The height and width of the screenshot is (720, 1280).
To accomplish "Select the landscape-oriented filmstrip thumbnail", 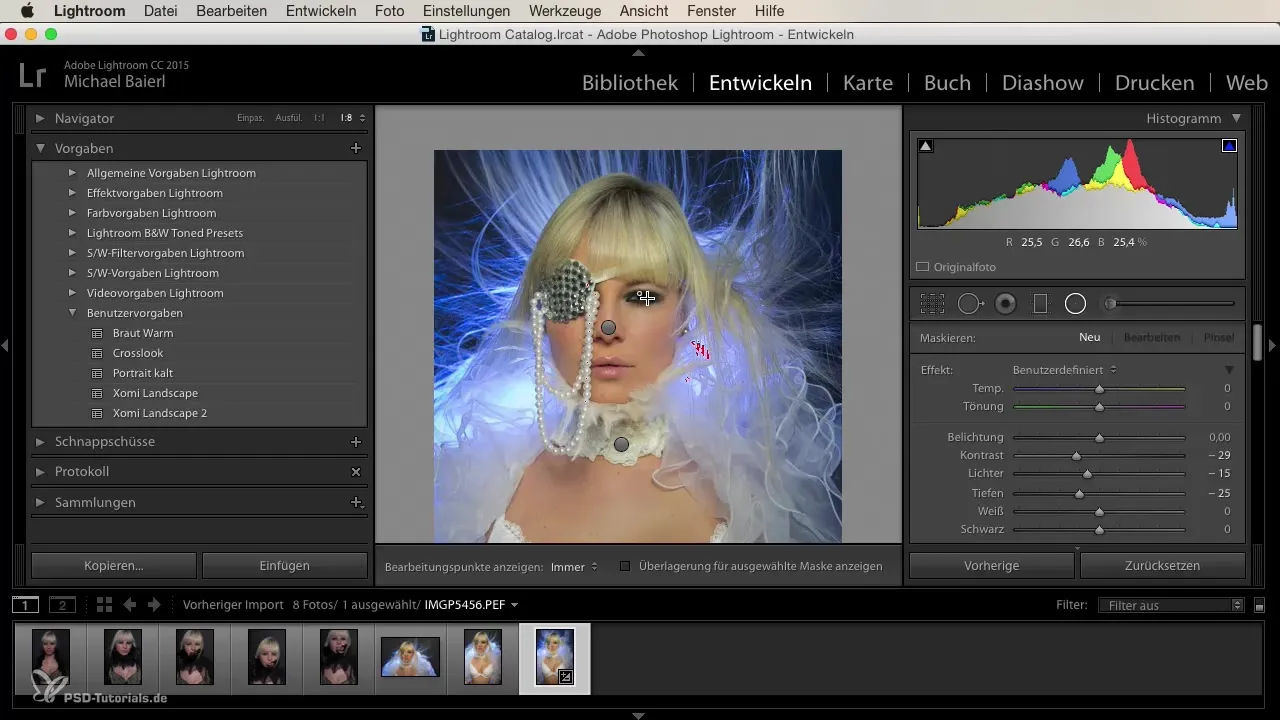I will (410, 657).
